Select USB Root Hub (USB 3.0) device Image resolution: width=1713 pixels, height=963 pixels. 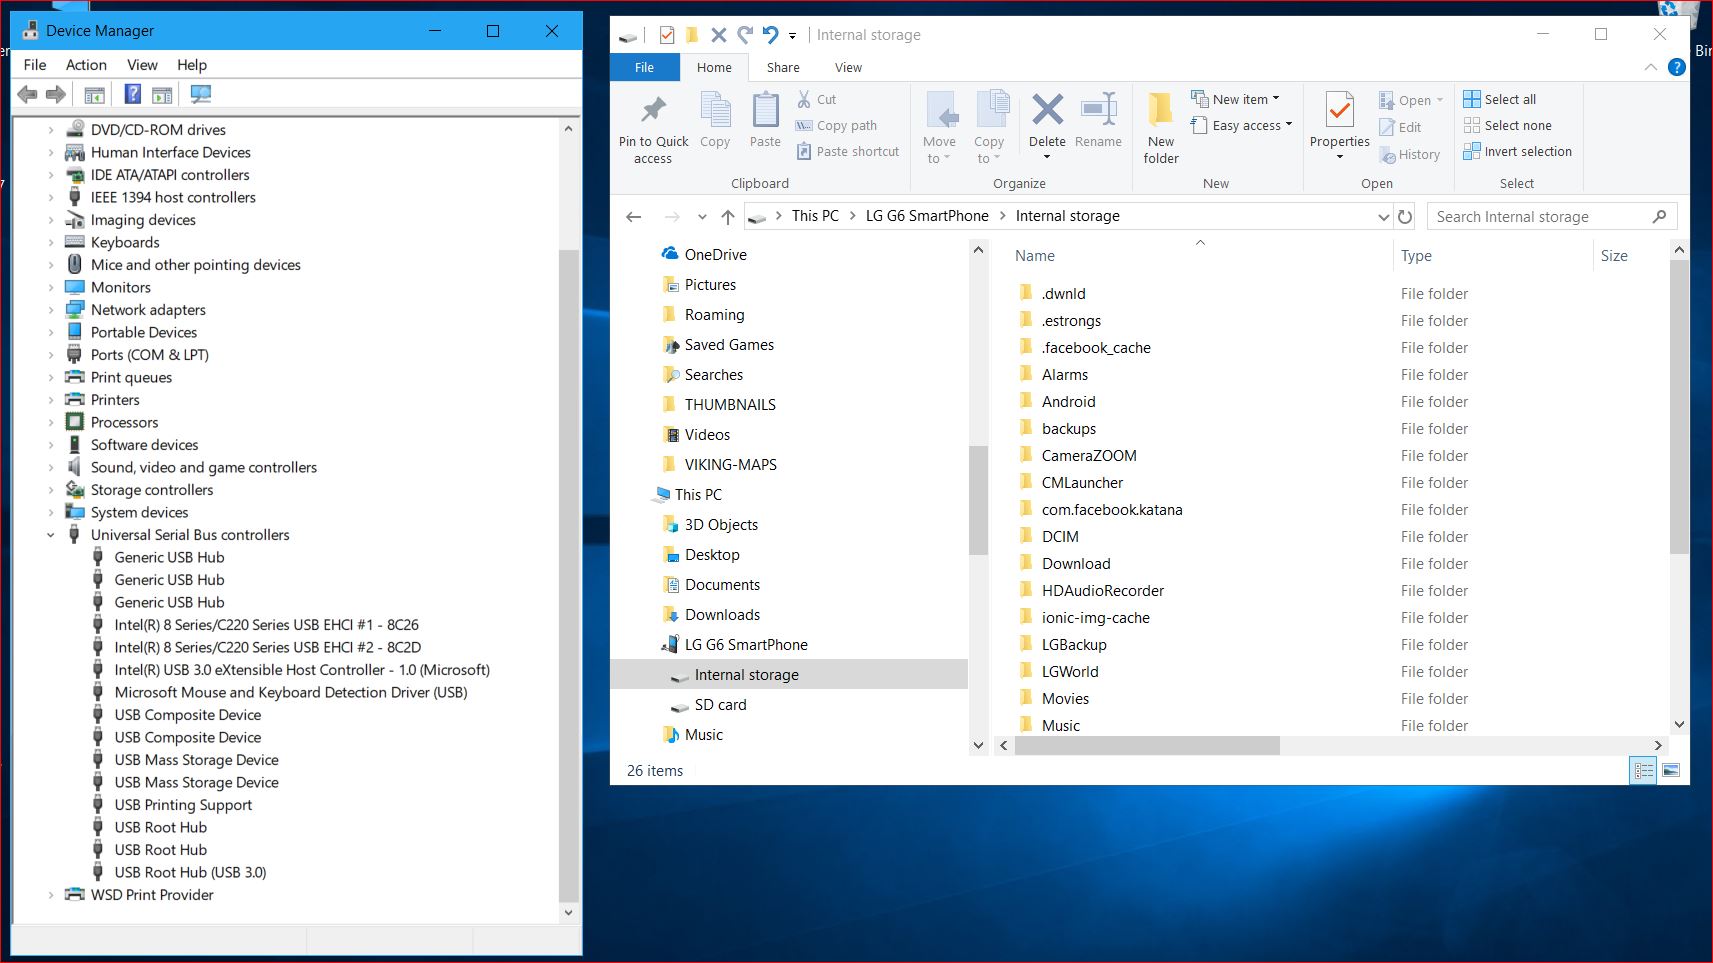point(190,872)
